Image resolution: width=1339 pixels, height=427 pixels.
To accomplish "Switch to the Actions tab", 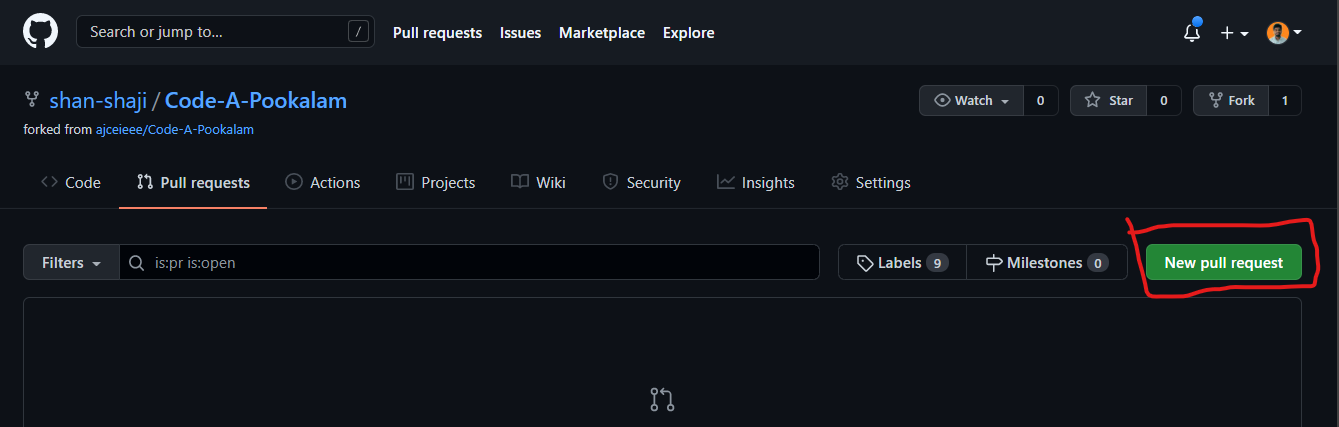I will click(323, 182).
